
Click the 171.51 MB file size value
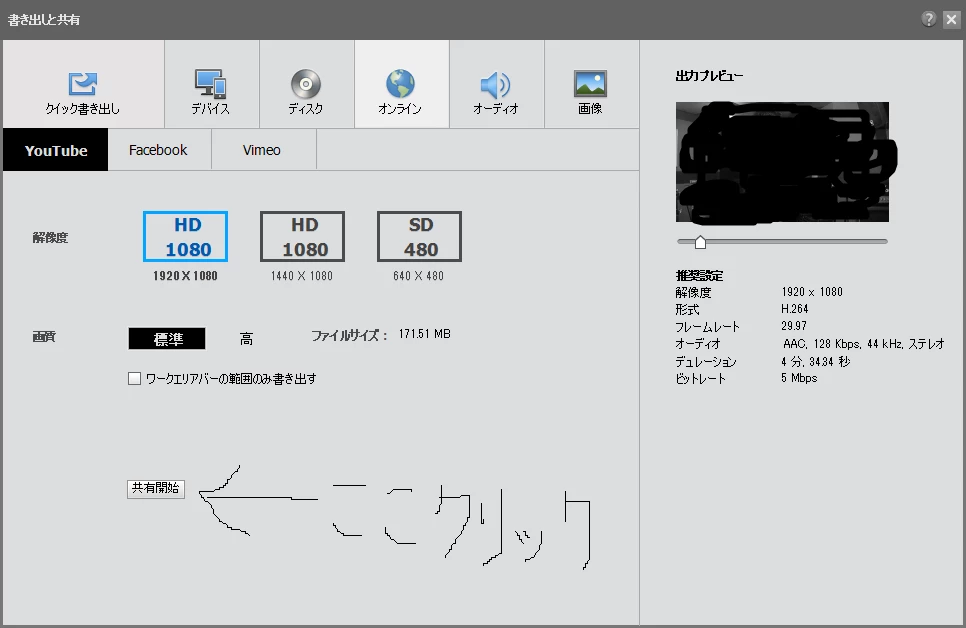(x=424, y=334)
